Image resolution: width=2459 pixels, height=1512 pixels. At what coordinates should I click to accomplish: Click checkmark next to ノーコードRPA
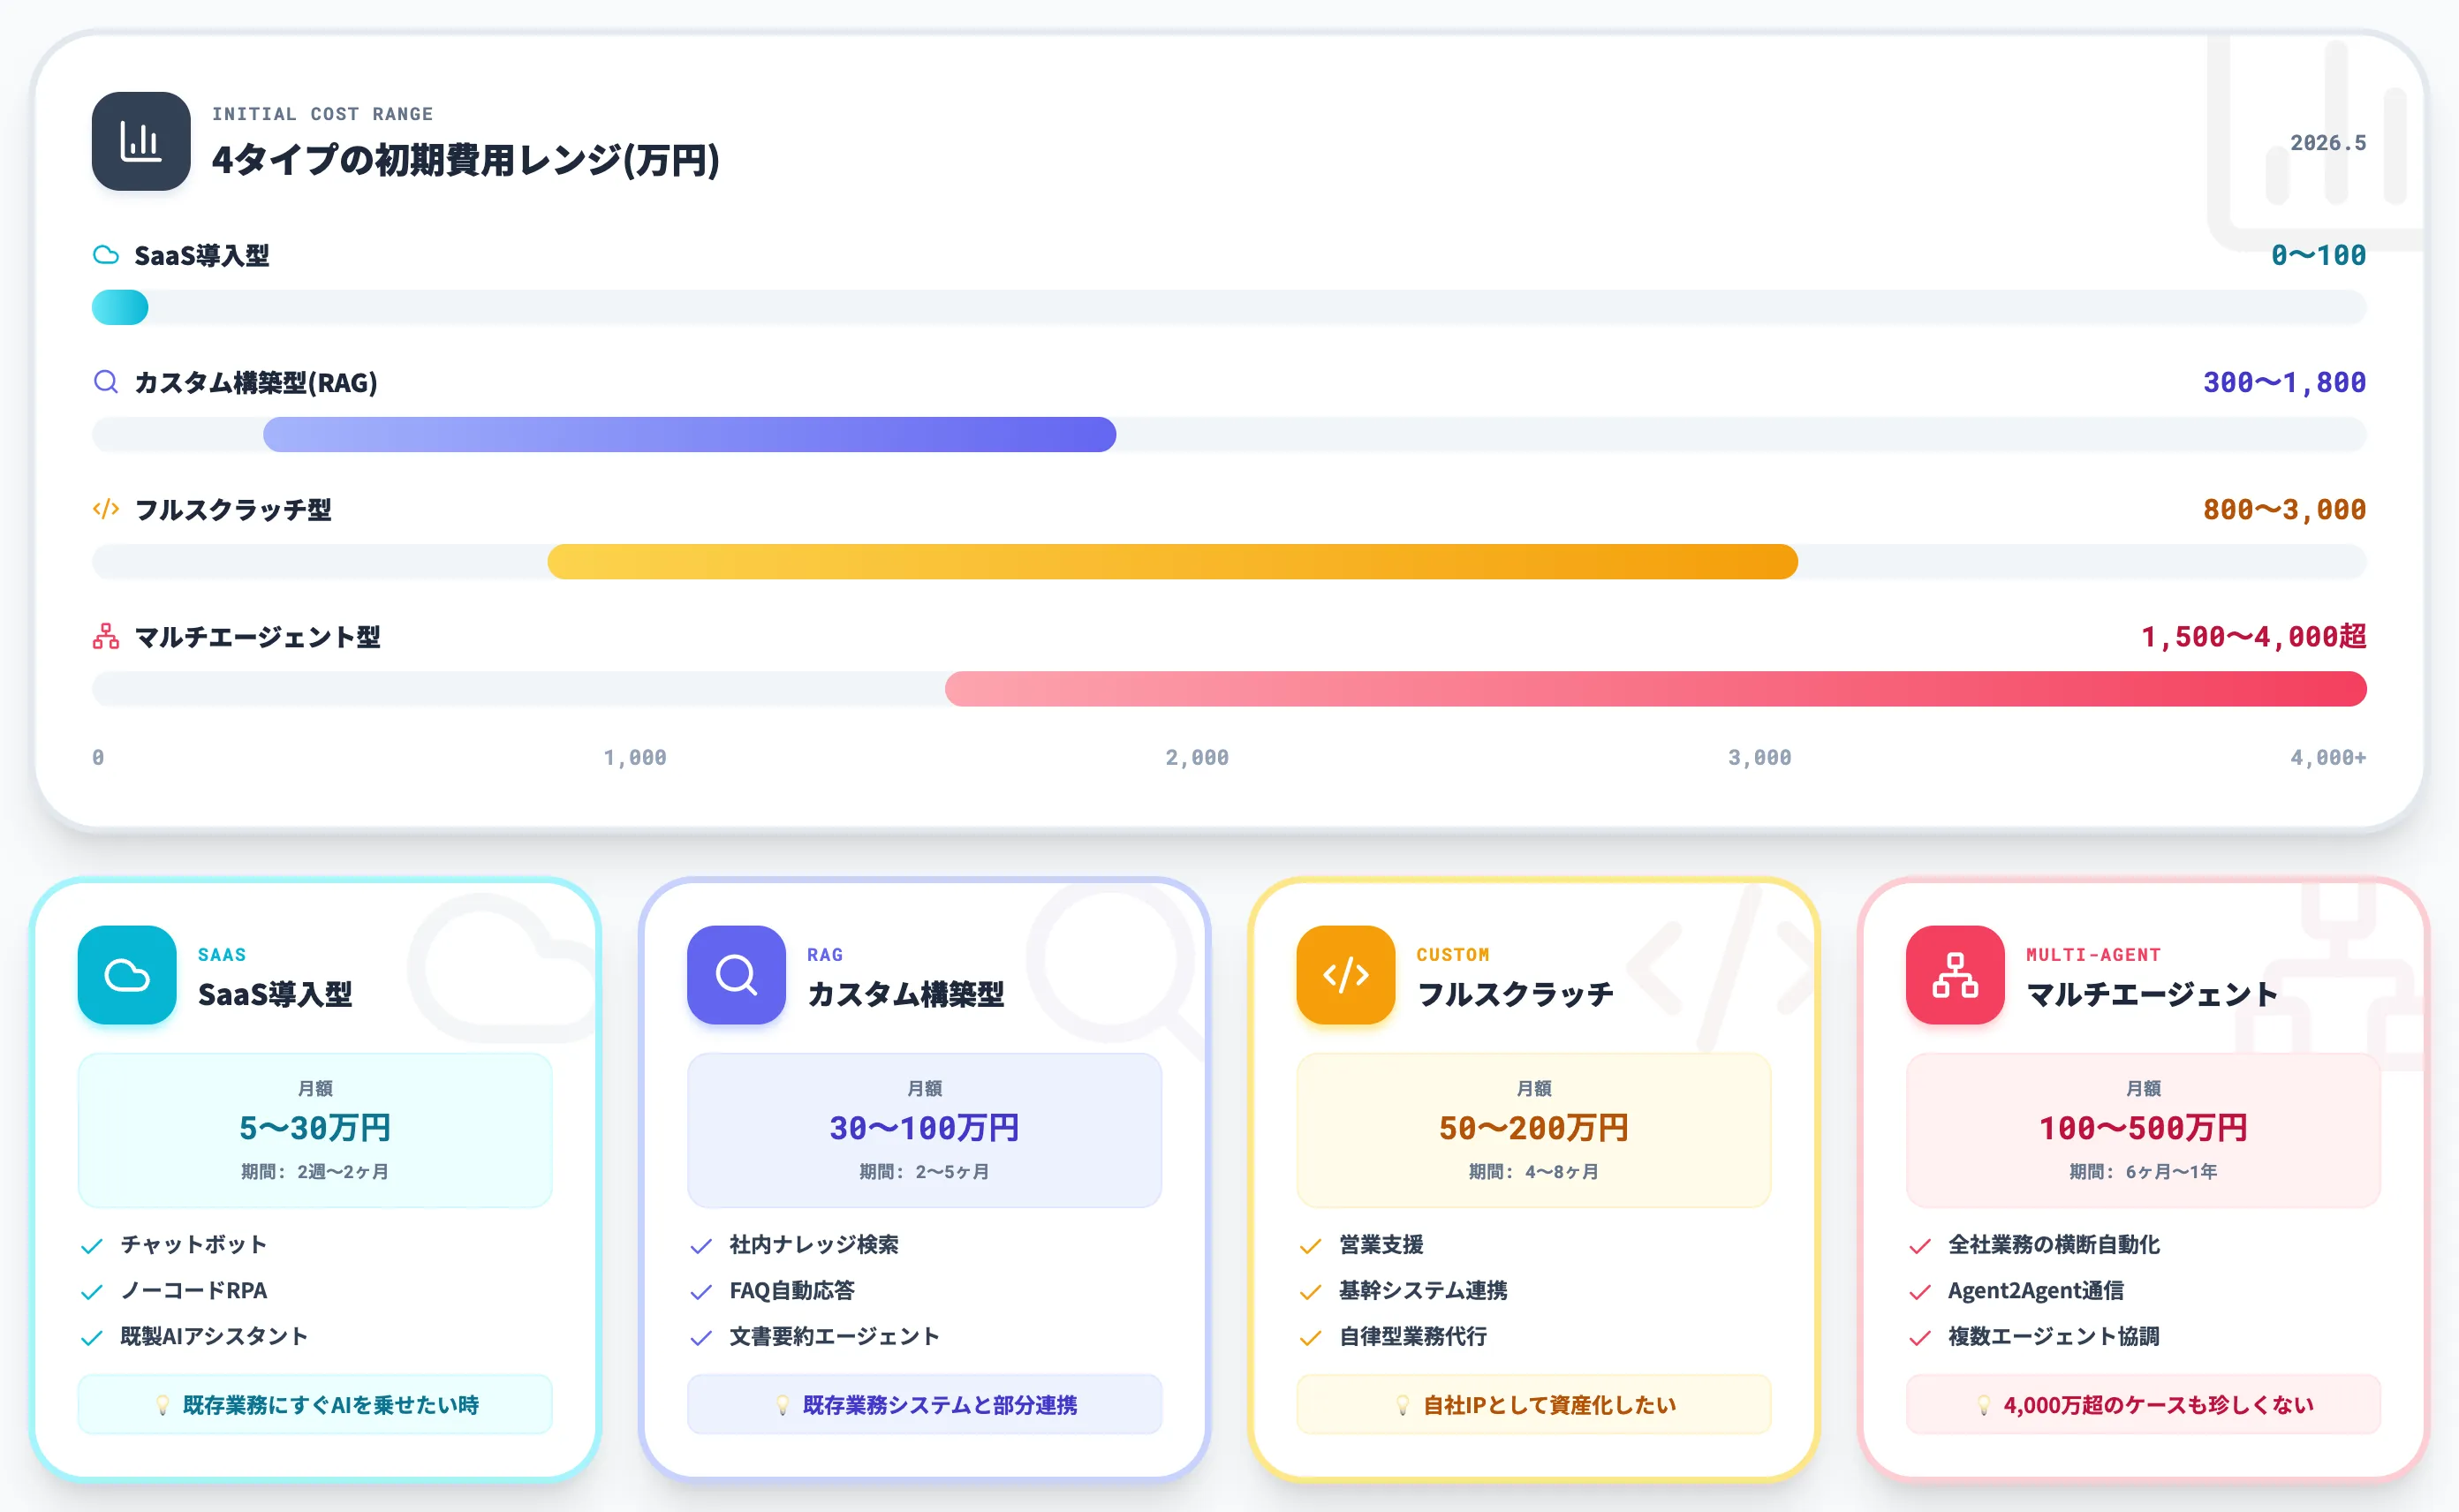coord(92,1292)
